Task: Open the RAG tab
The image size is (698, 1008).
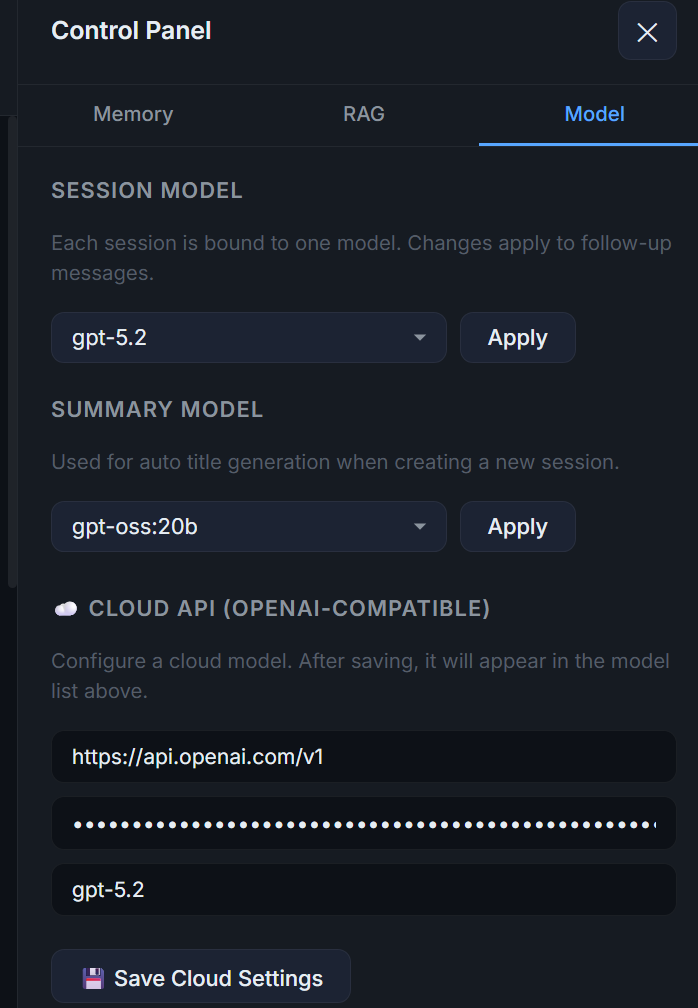Action: [364, 114]
